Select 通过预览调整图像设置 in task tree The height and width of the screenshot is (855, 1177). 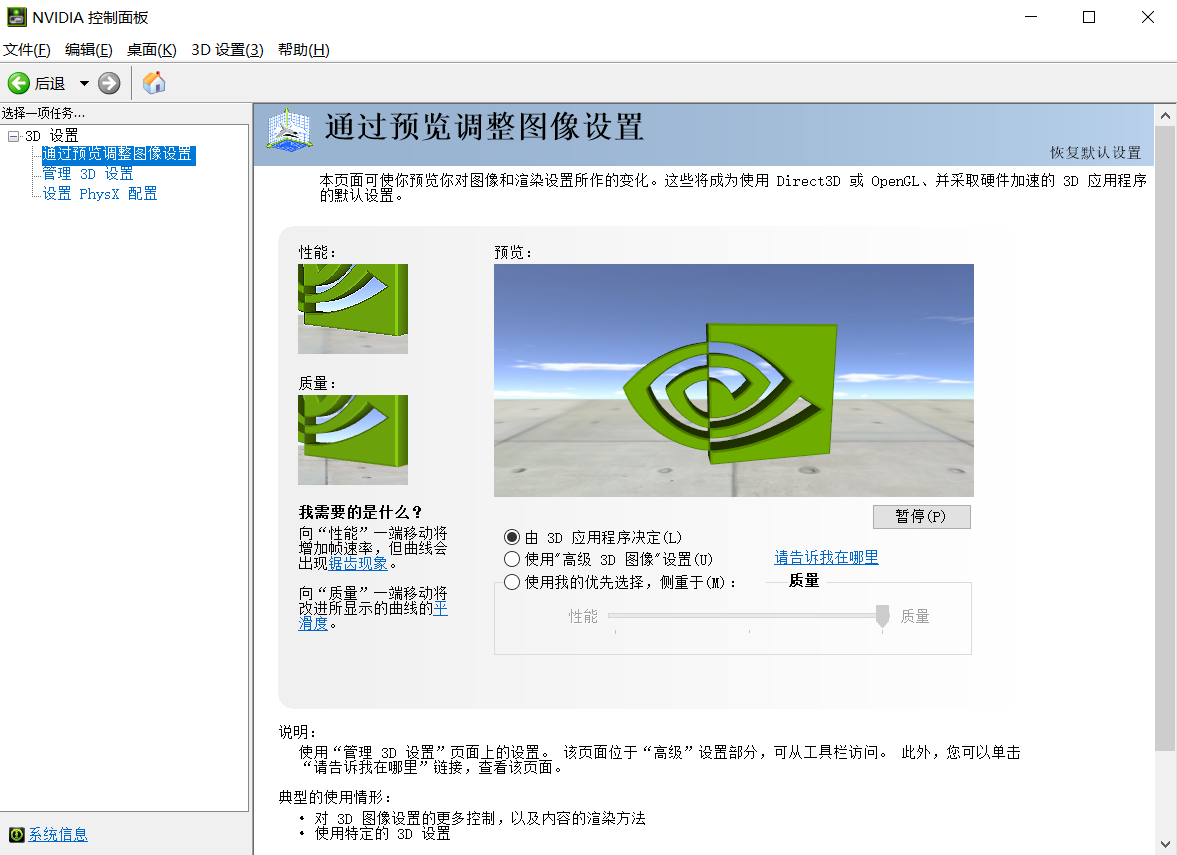118,154
